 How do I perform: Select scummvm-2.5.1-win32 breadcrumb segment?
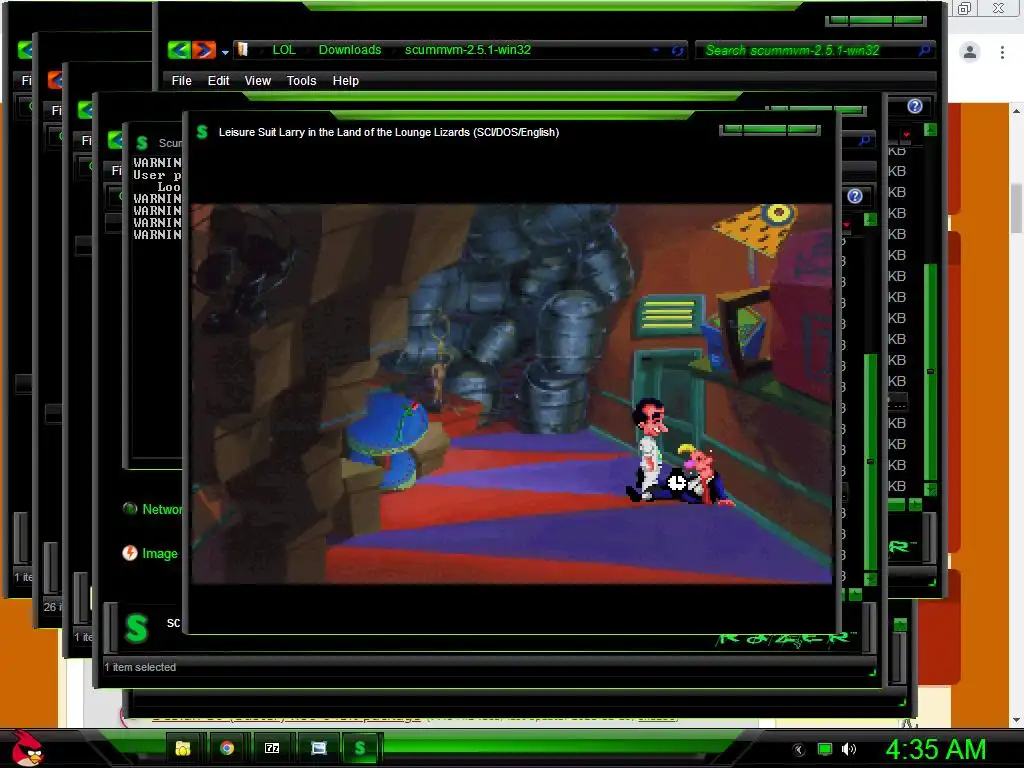click(x=468, y=50)
